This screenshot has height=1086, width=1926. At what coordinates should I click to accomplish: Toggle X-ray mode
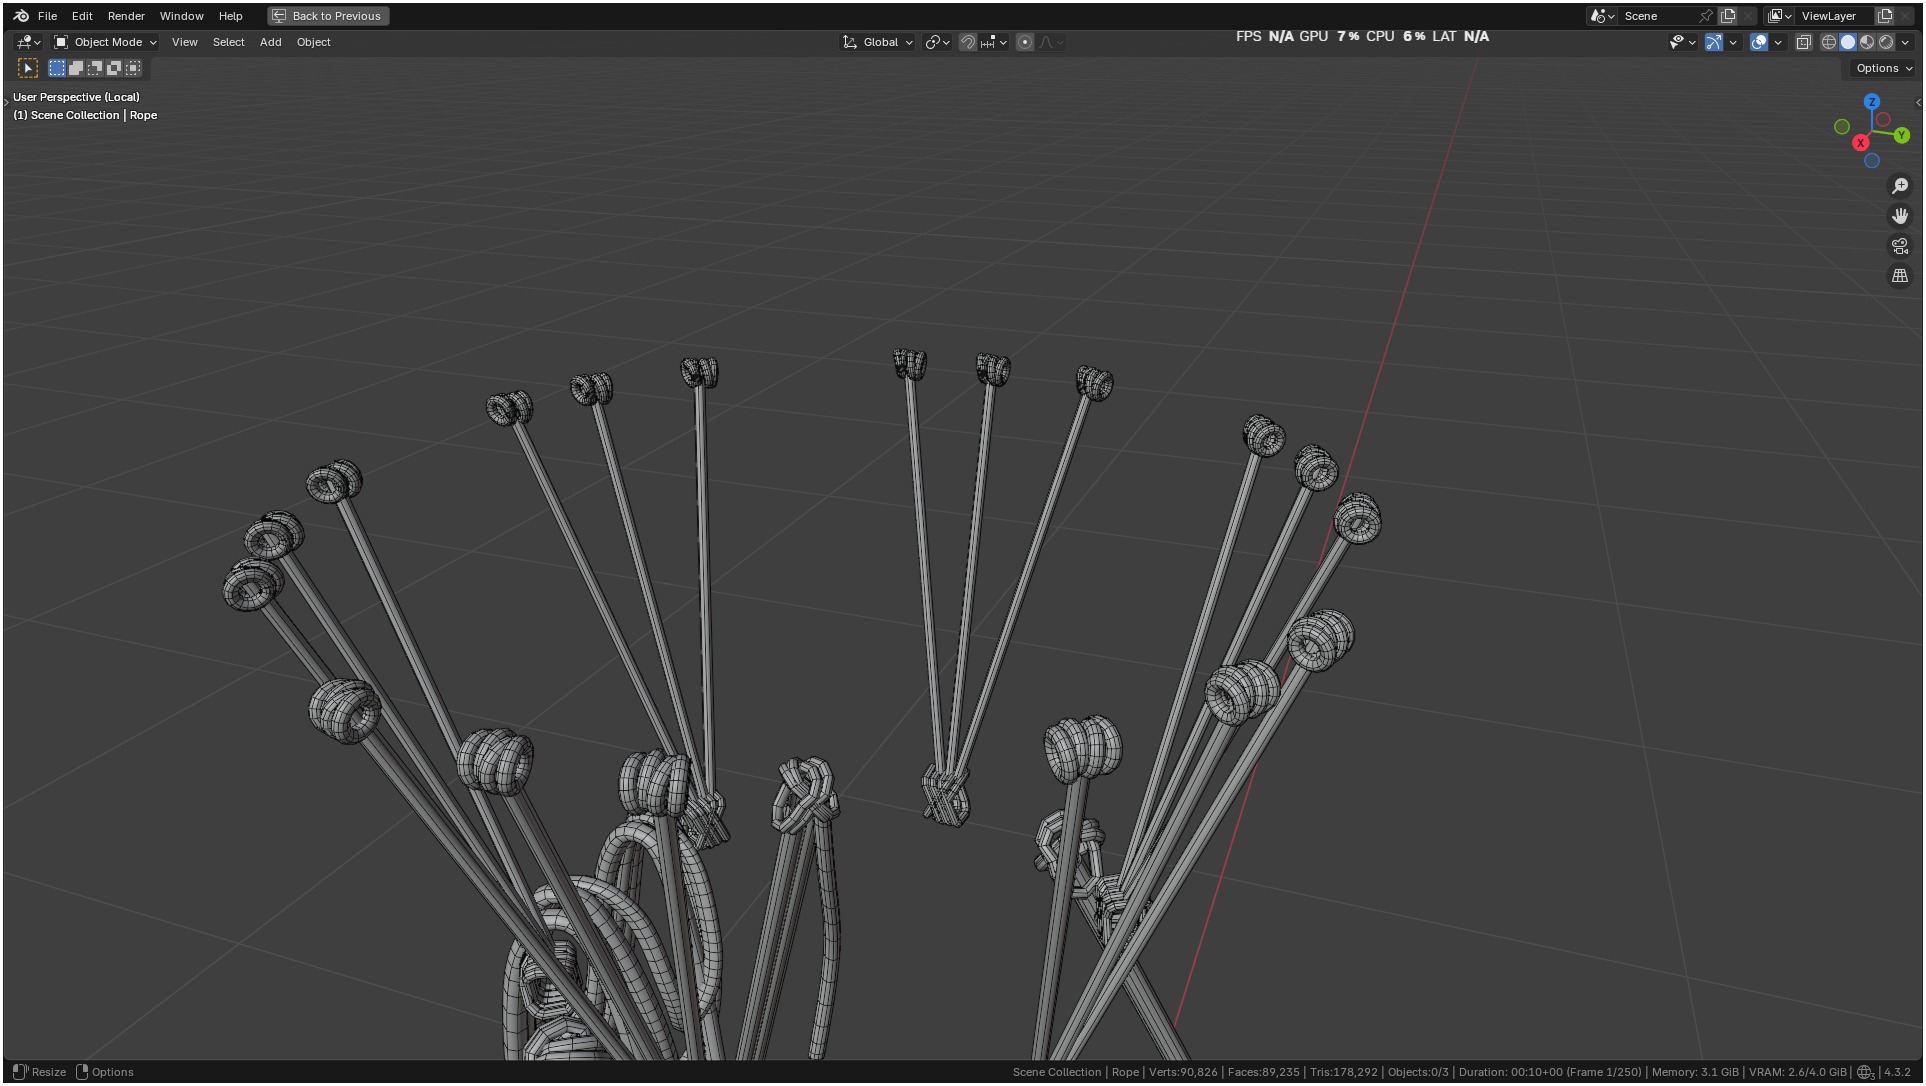(x=1804, y=42)
